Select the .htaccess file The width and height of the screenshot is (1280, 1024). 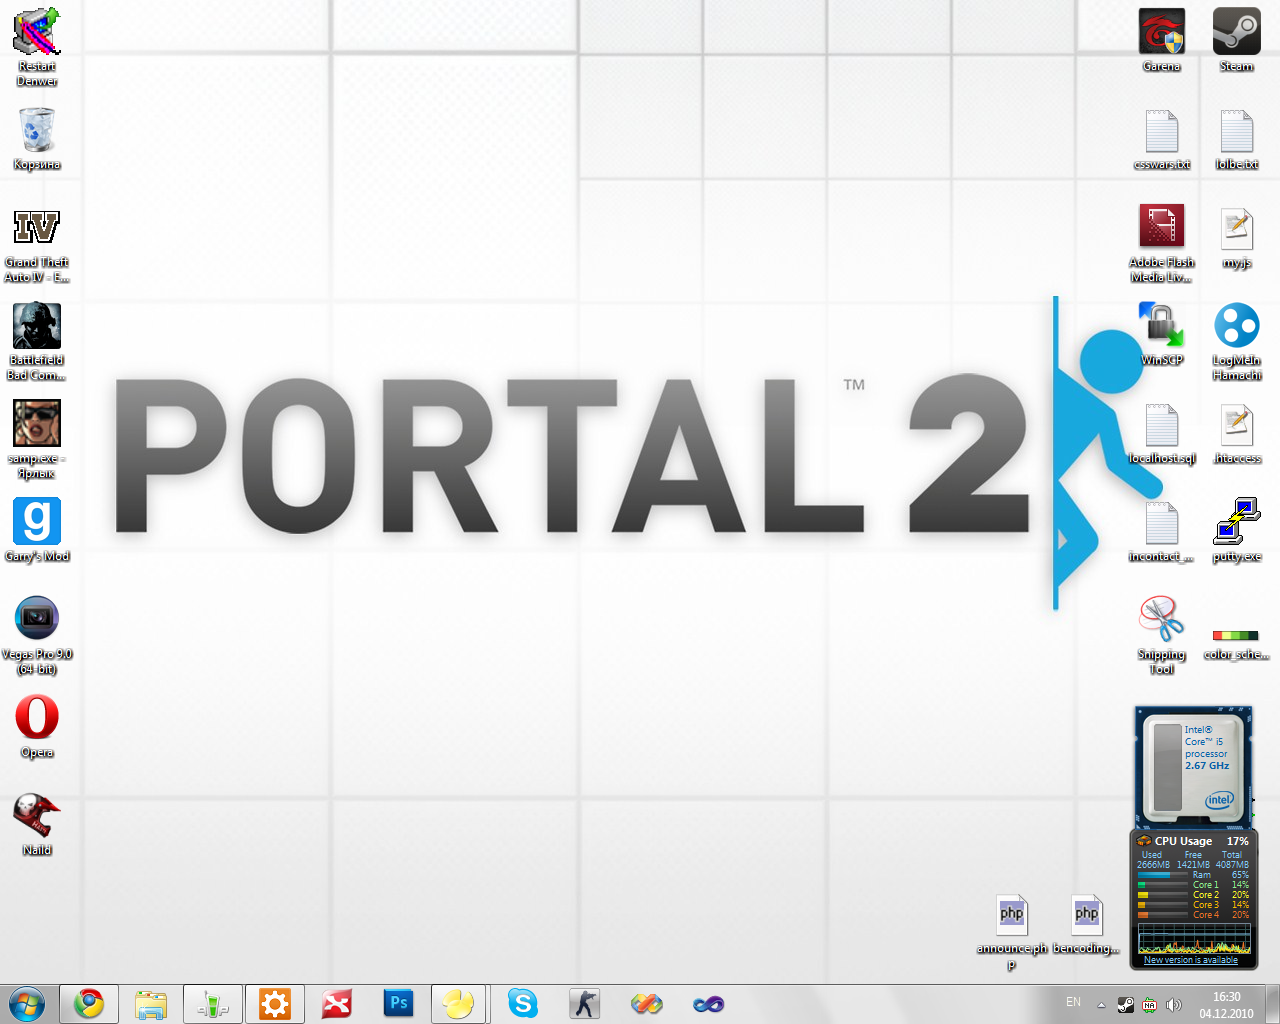(1237, 433)
